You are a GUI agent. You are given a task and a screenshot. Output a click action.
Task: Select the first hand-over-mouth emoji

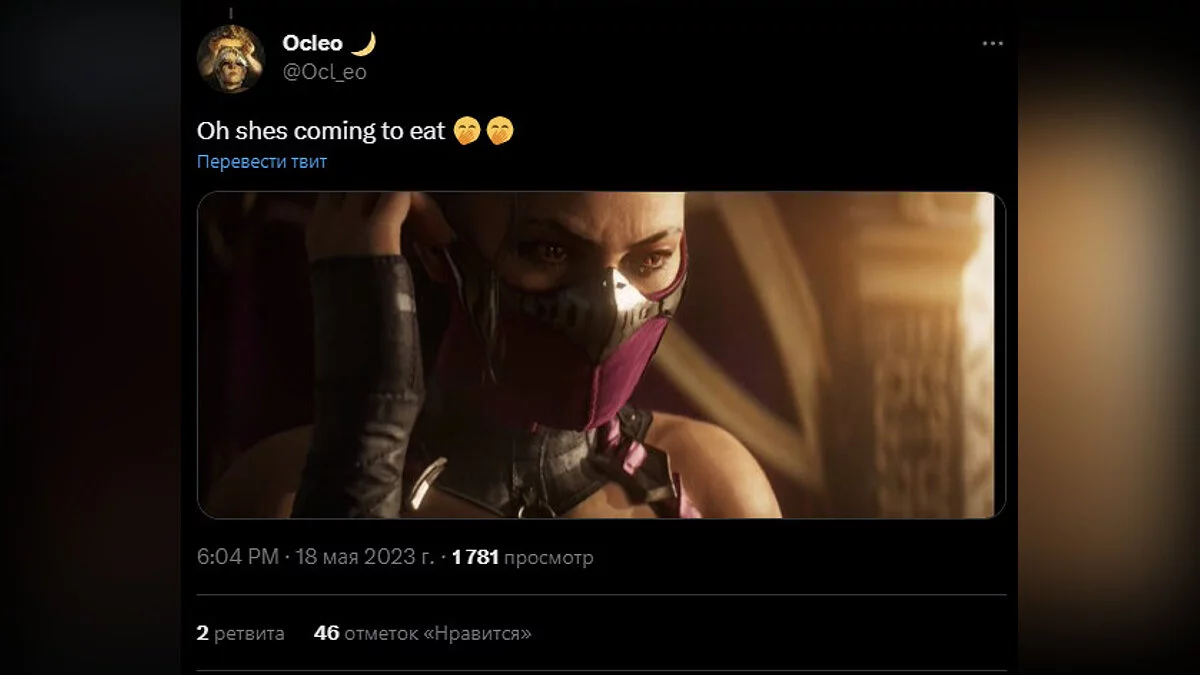(466, 131)
